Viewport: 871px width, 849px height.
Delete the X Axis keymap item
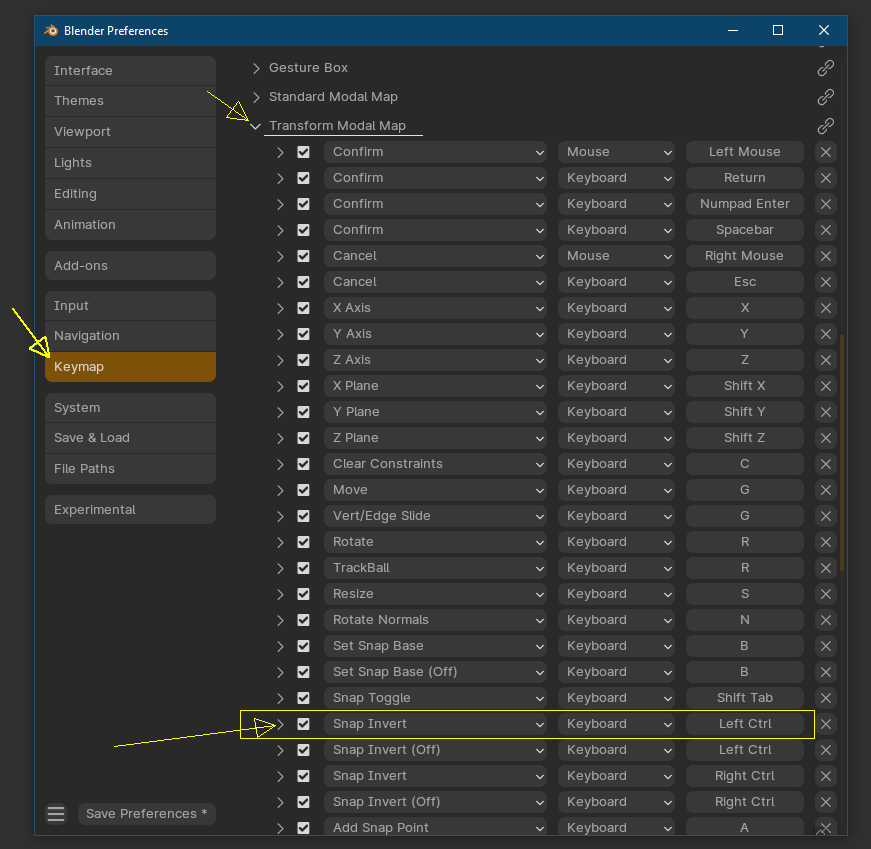point(825,308)
